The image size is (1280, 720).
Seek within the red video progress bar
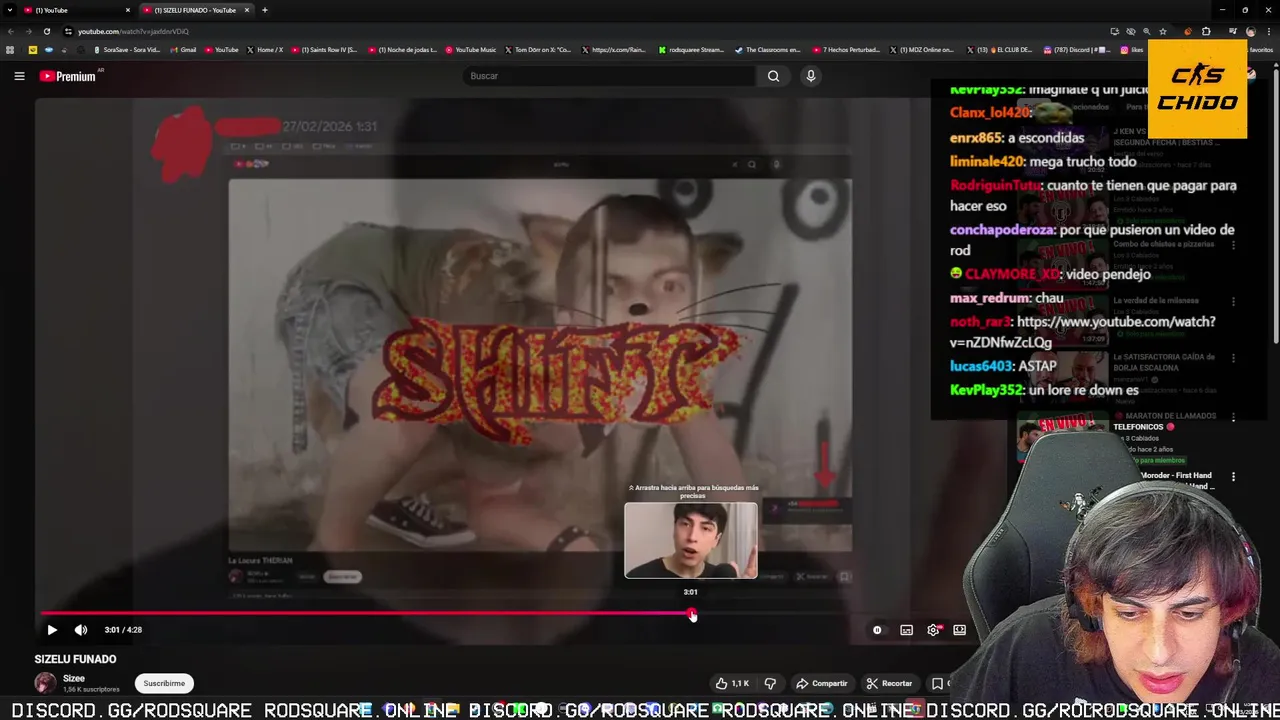366,614
